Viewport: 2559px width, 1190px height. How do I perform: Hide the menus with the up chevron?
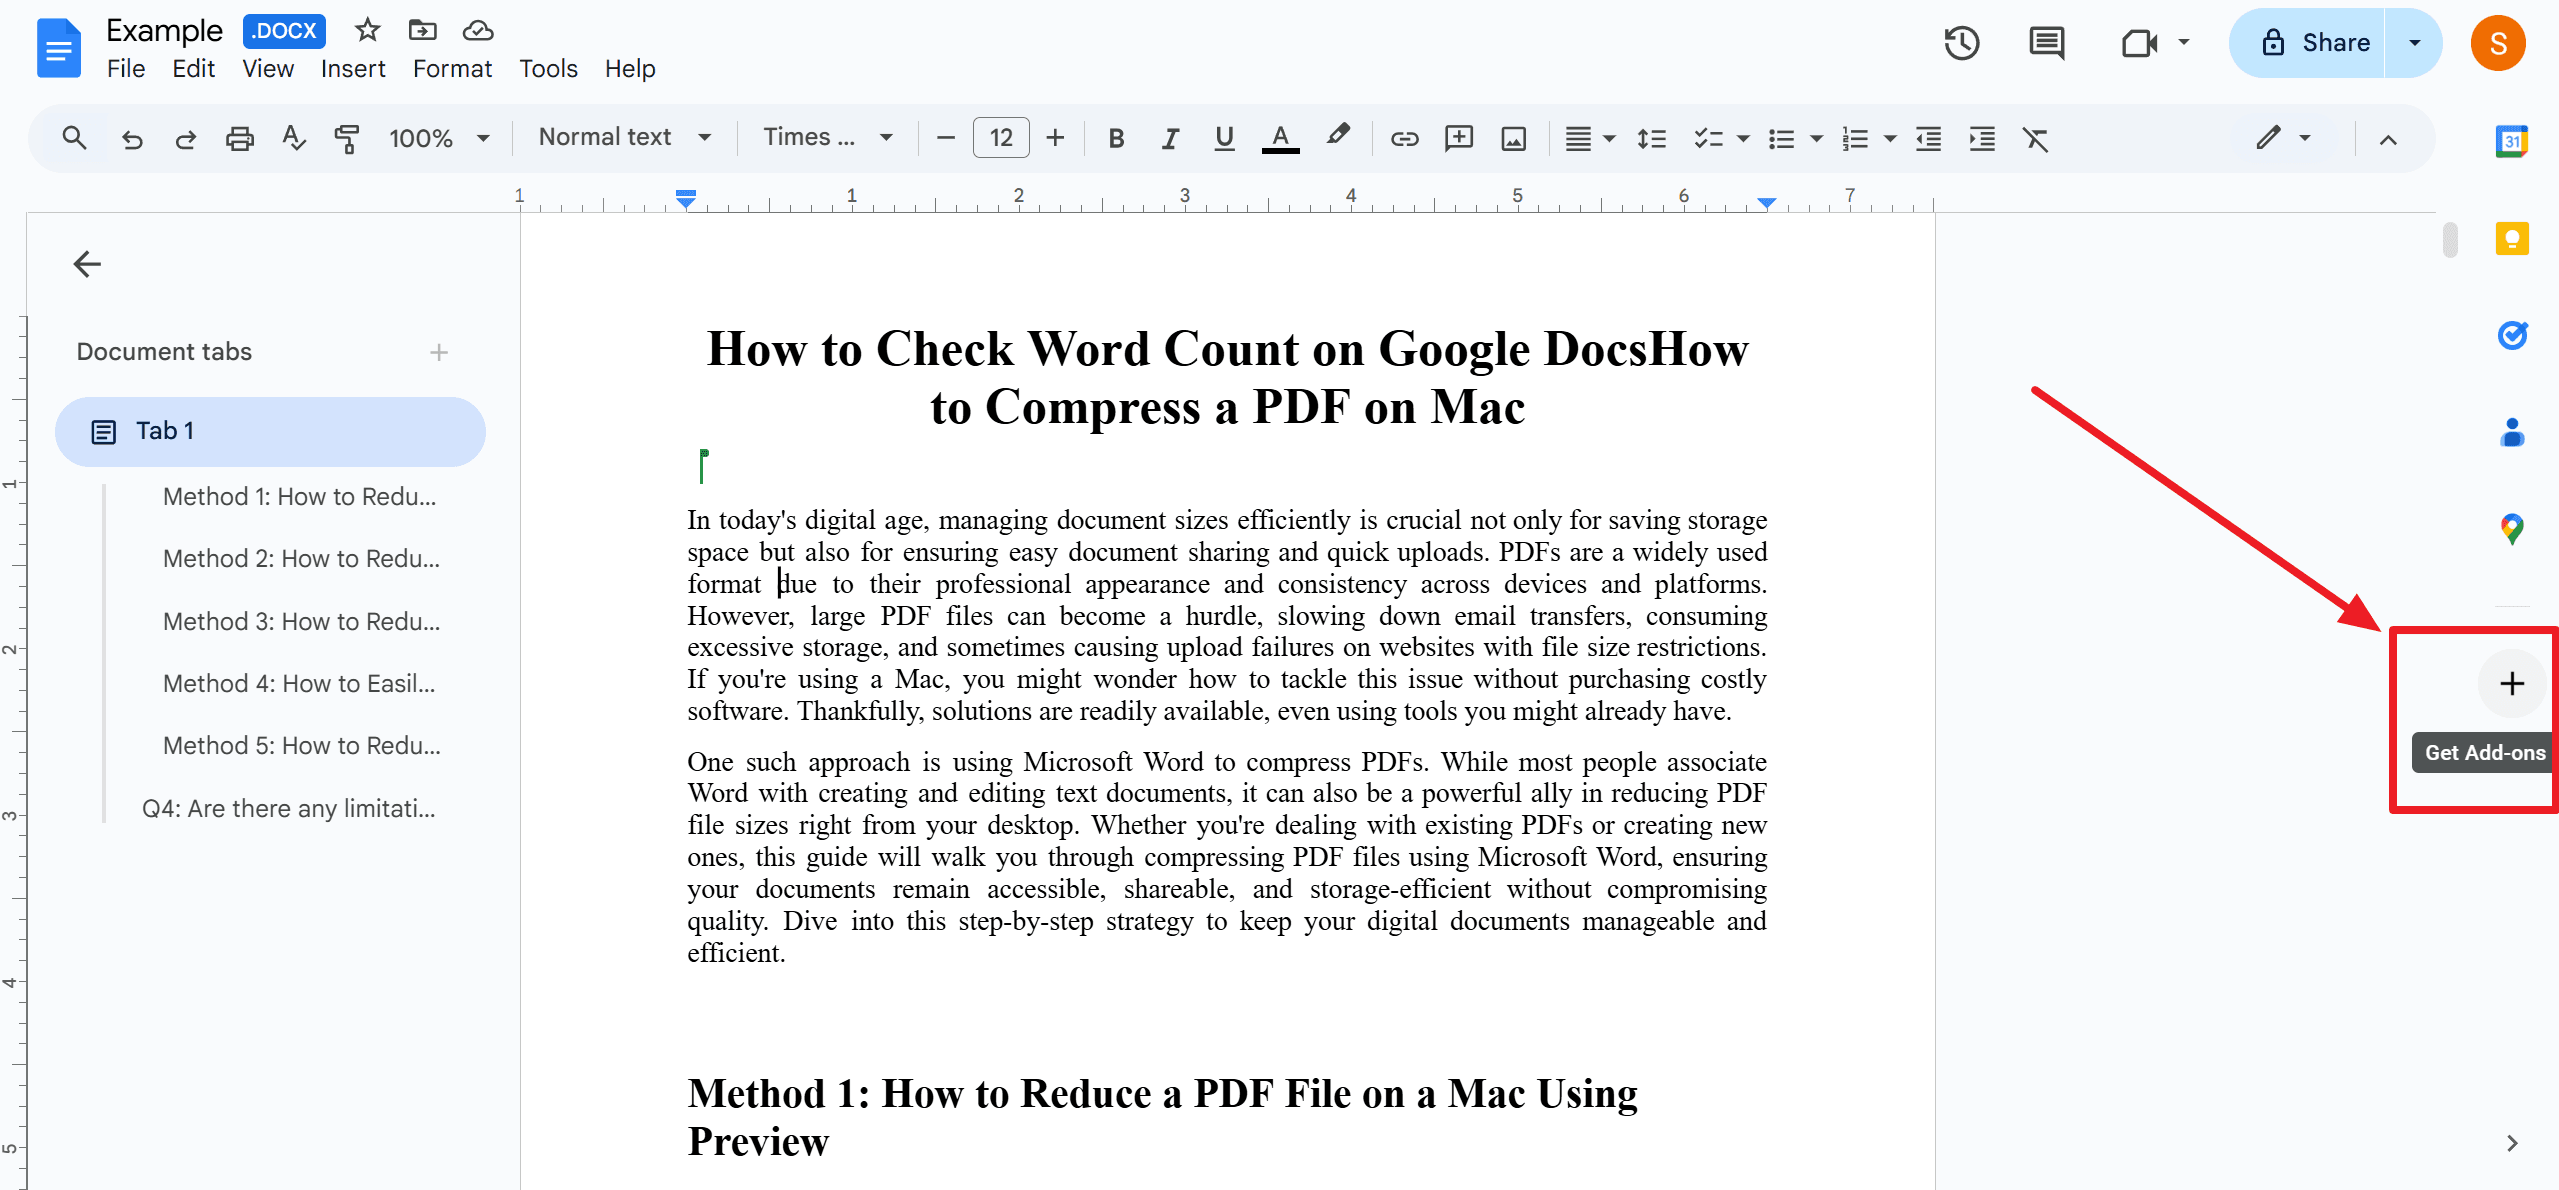coord(2388,139)
